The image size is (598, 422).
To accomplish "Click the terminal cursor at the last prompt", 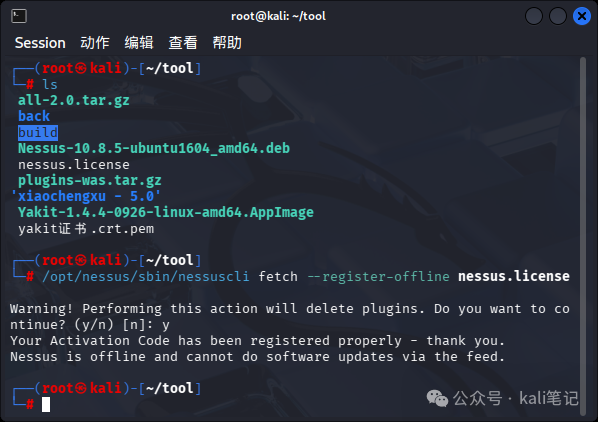I will pyautogui.click(x=46, y=404).
